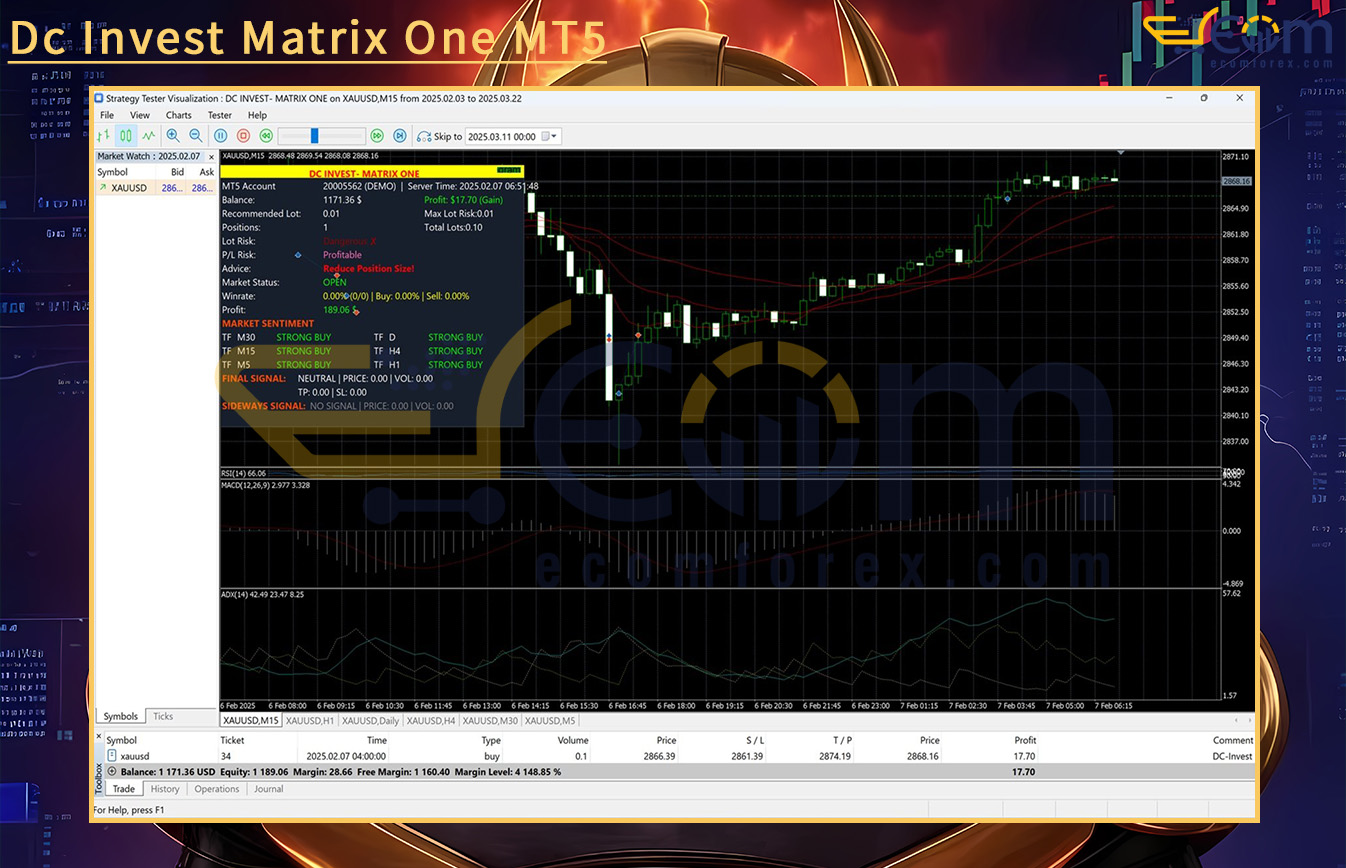The image size is (1346, 868).
Task: Stop the strategy tester run
Action: click(x=243, y=135)
